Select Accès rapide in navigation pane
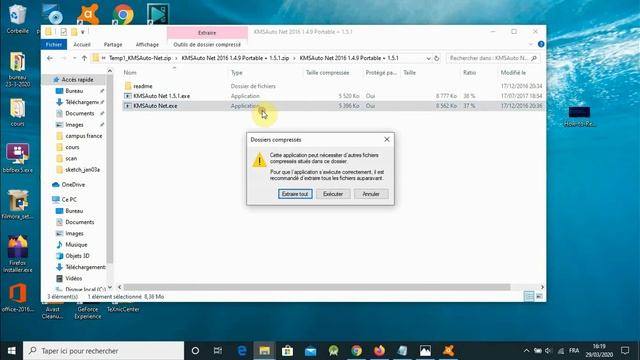This screenshot has width=640, height=360. coord(77,80)
